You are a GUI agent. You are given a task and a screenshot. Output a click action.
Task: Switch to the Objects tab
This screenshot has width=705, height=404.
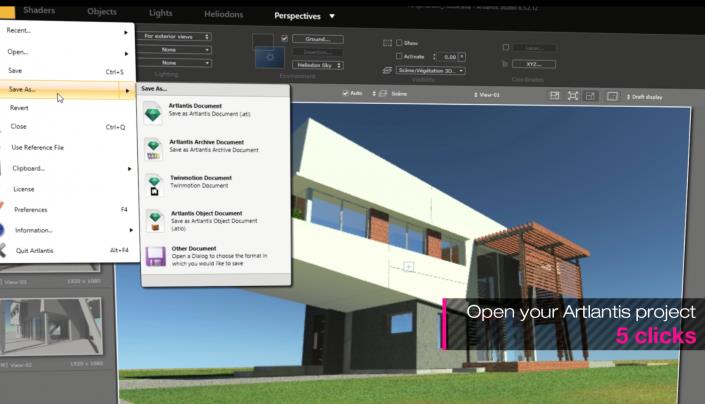(102, 12)
